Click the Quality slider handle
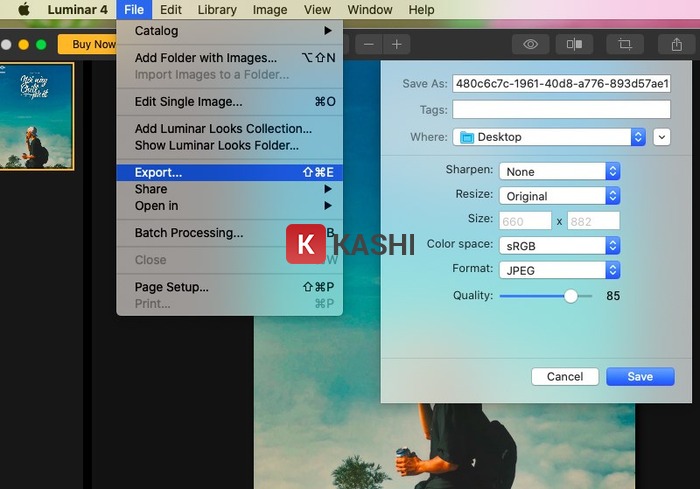 tap(570, 296)
